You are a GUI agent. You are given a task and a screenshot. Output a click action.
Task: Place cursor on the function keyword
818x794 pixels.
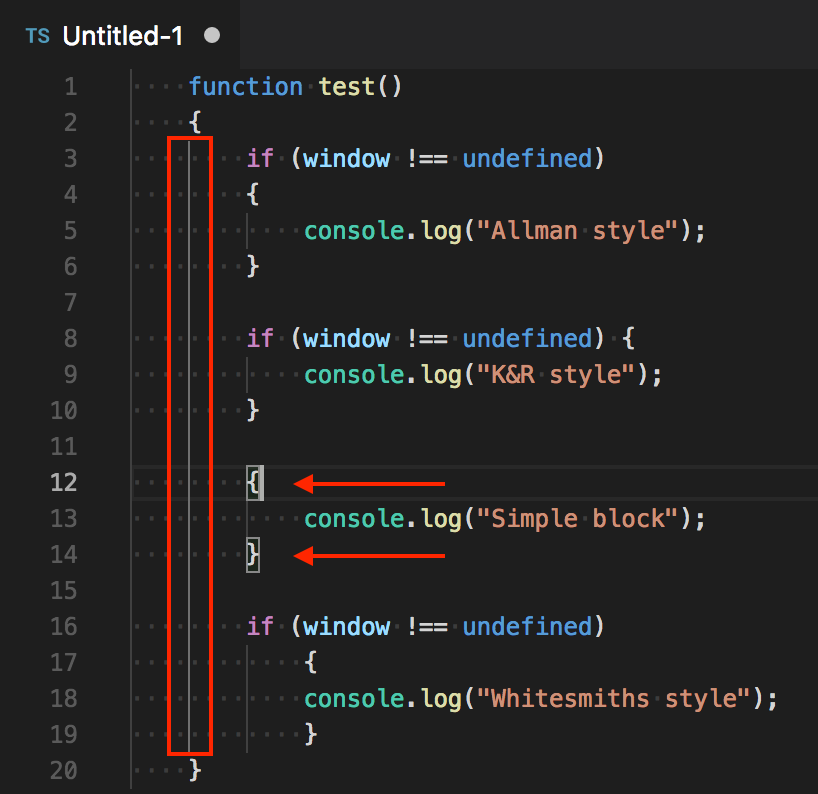[x=245, y=86]
